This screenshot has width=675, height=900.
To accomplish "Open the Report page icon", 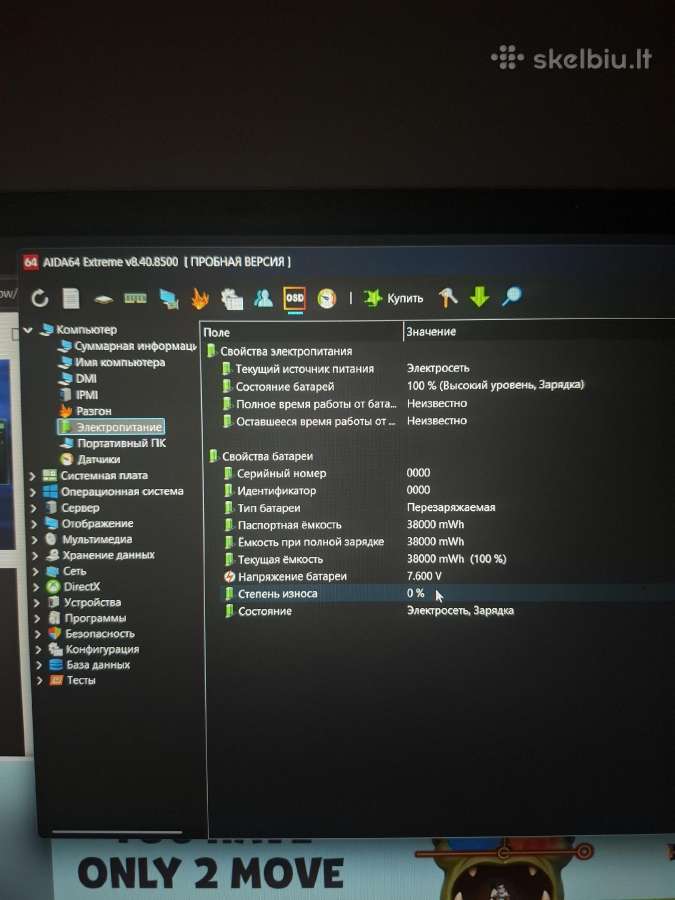I will (71, 298).
